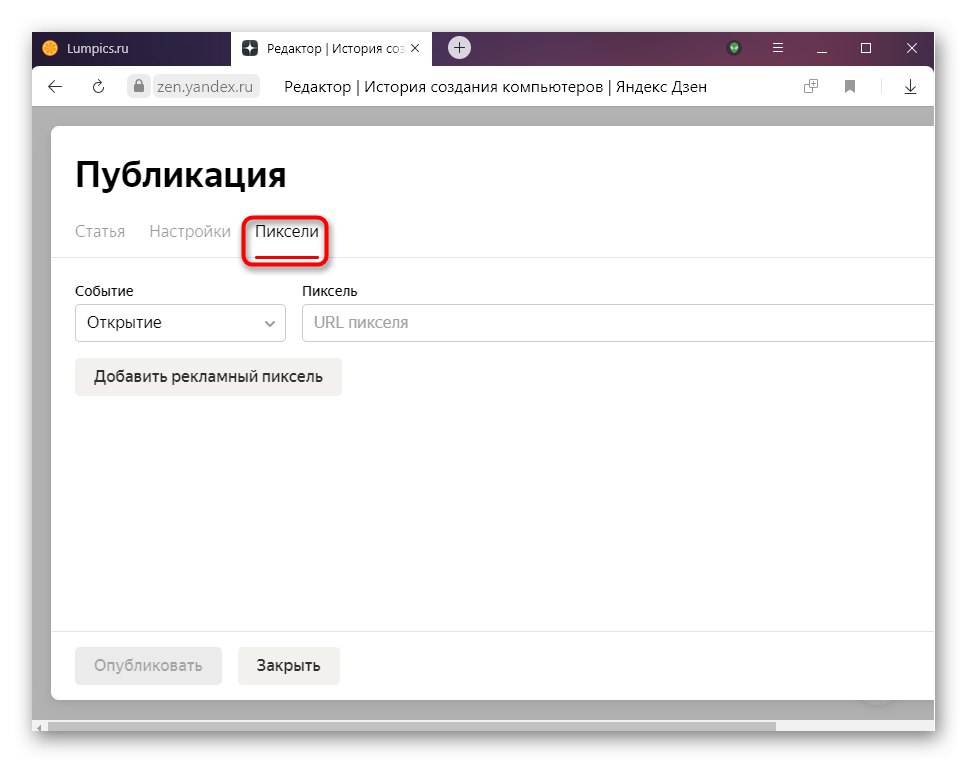The width and height of the screenshot is (967, 763).
Task: Switch to the Настройки tab
Action: click(189, 230)
